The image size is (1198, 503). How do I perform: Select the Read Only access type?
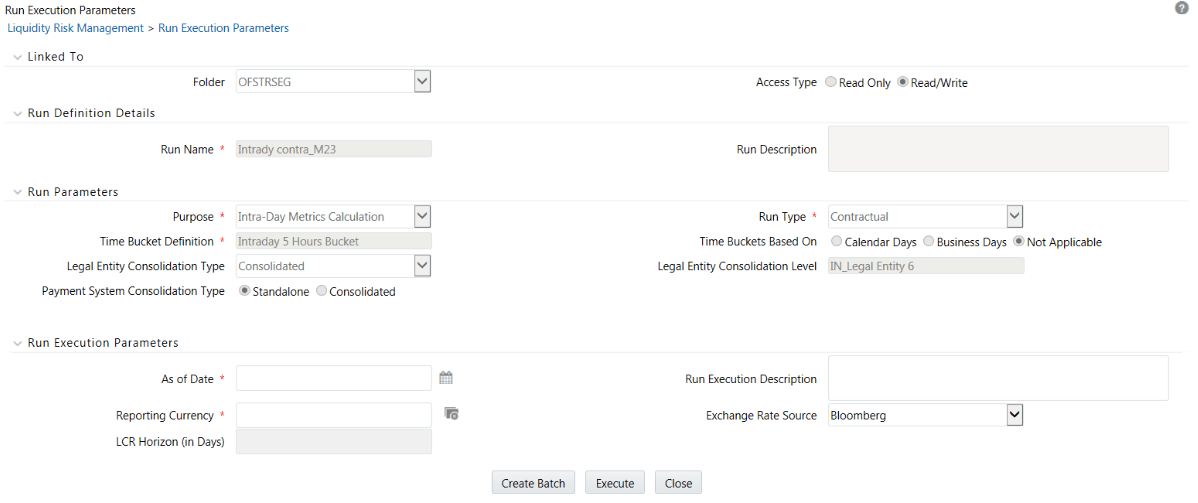click(831, 83)
